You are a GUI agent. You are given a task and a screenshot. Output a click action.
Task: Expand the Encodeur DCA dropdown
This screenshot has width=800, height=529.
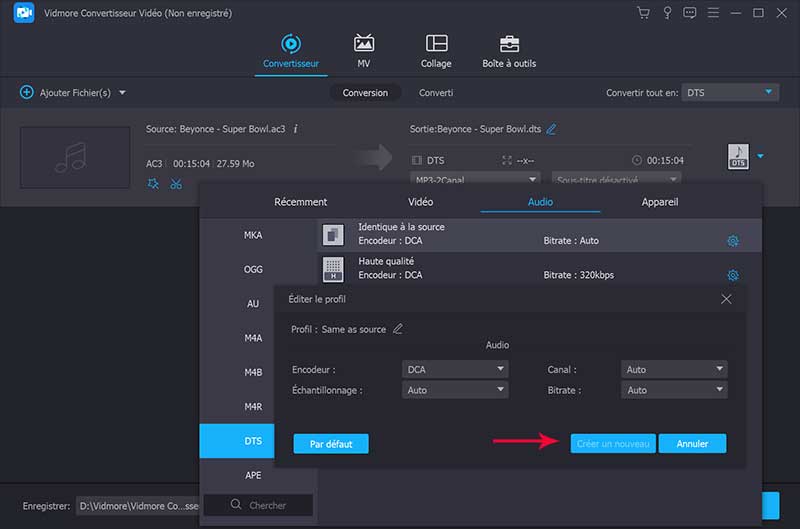click(x=454, y=369)
